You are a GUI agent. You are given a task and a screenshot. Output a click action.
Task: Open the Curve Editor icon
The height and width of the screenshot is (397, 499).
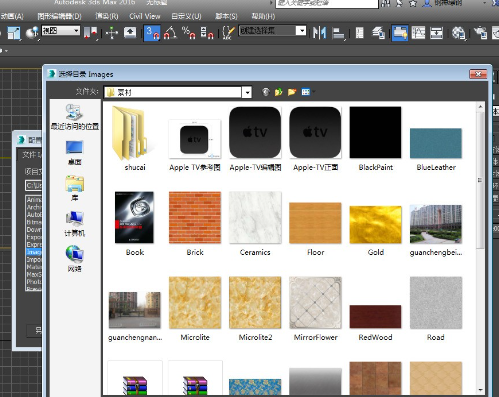point(418,33)
